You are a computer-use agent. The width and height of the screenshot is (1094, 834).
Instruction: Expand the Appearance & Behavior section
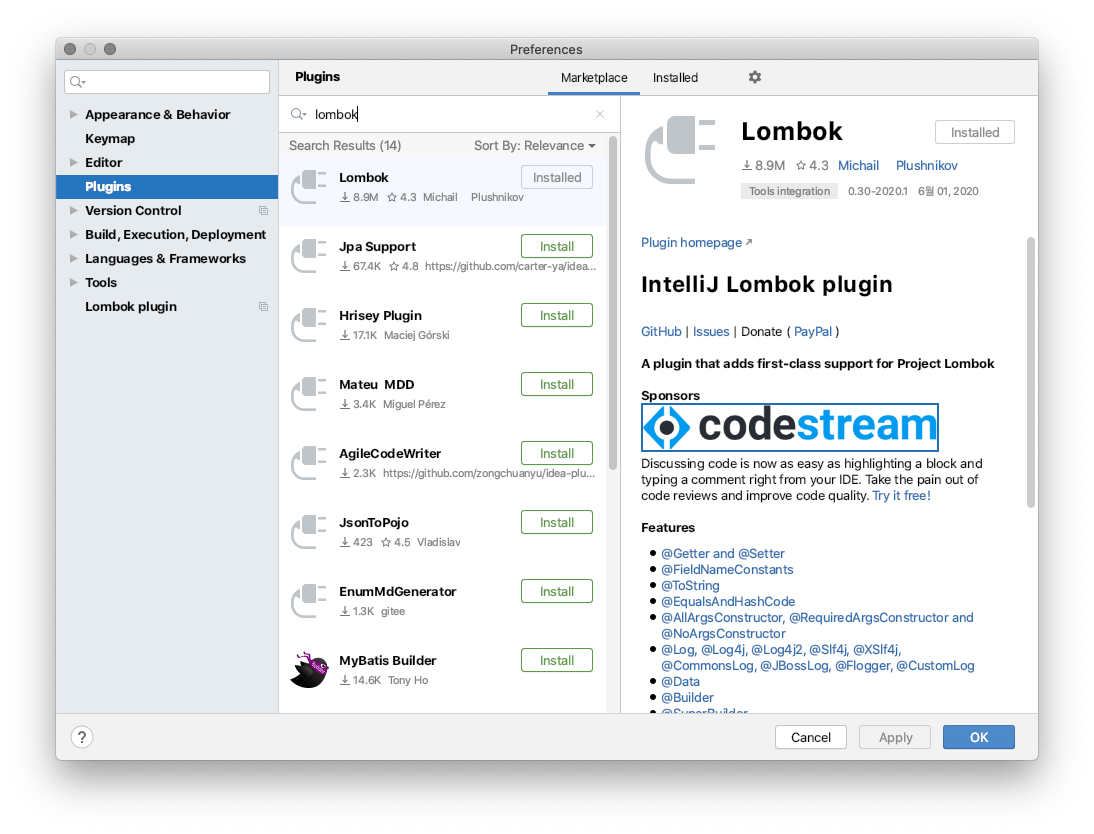(74, 115)
